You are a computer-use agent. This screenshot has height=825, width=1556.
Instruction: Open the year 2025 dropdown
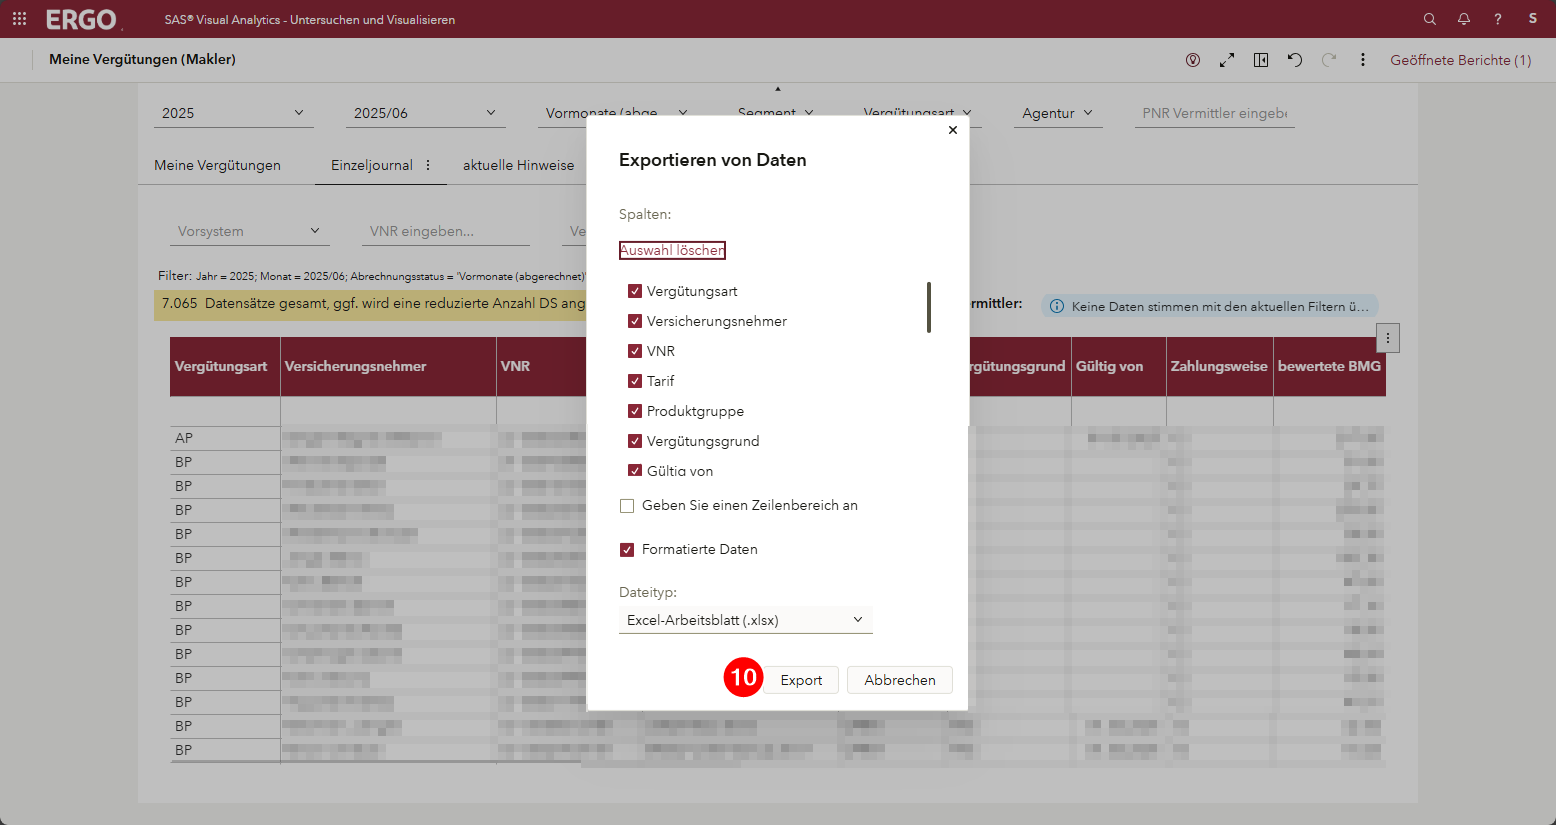click(x=234, y=113)
